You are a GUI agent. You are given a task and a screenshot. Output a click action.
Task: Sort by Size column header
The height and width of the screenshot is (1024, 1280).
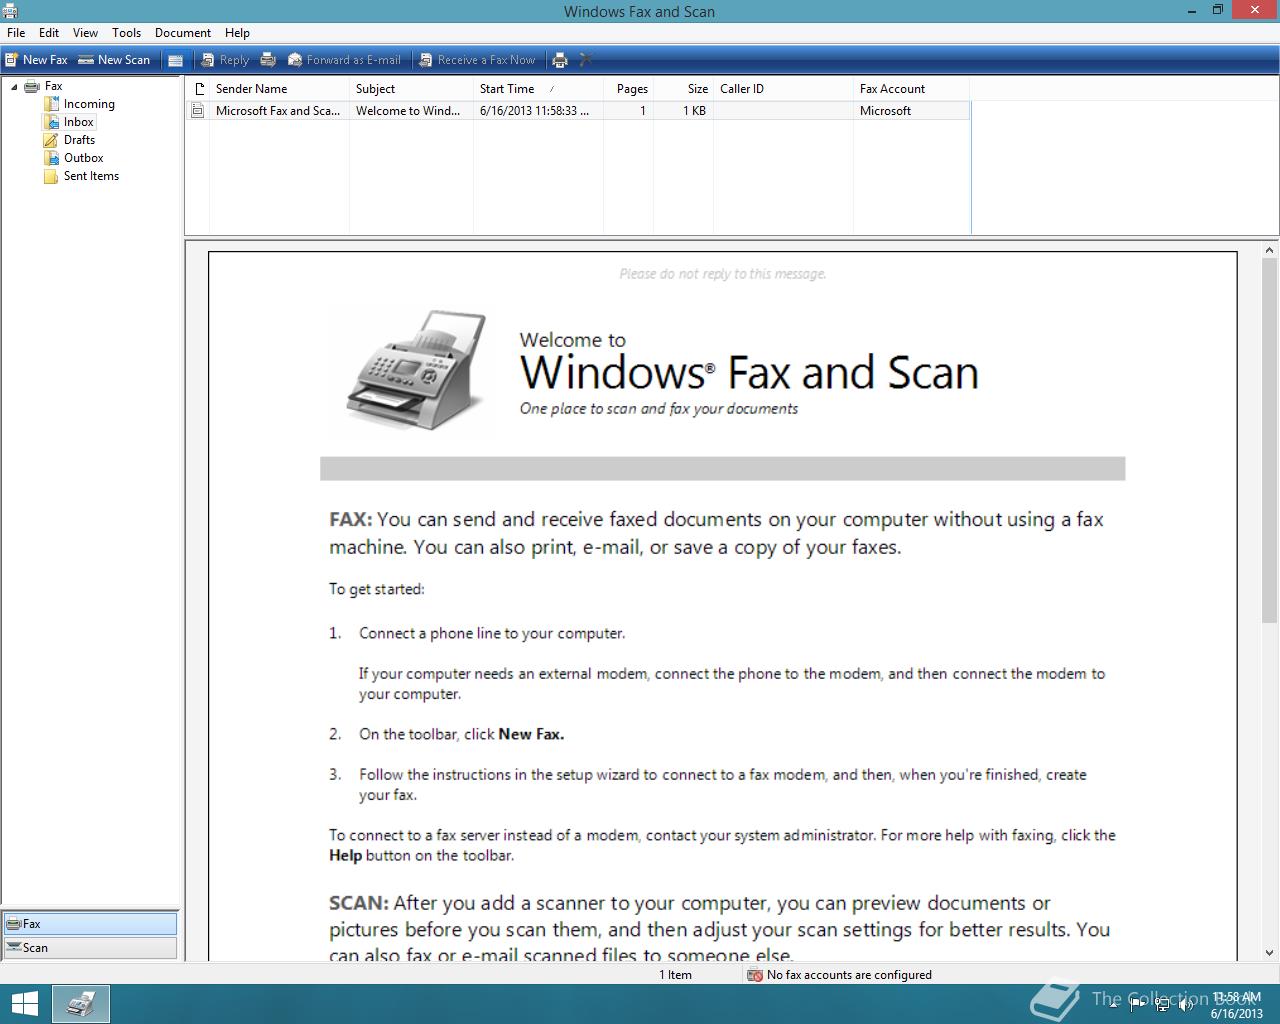click(x=683, y=89)
